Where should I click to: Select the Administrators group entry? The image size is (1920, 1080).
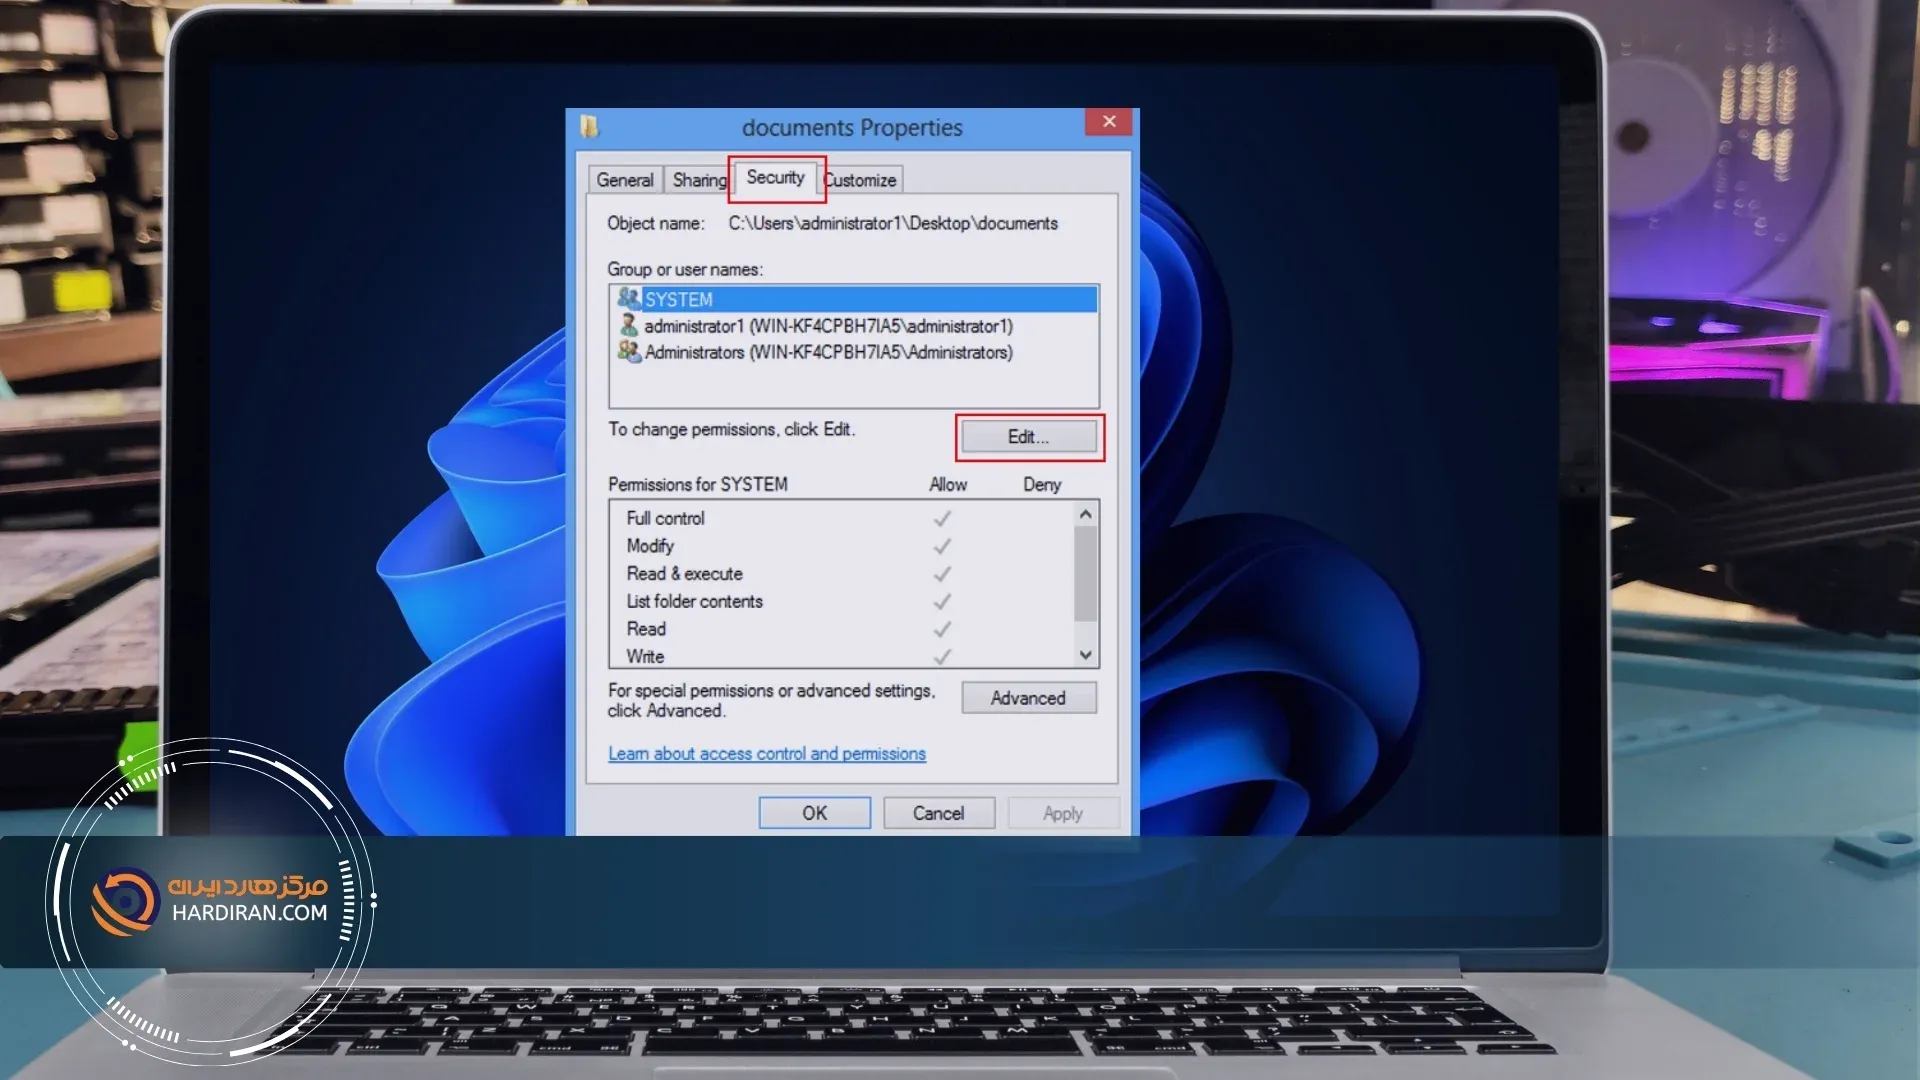828,352
